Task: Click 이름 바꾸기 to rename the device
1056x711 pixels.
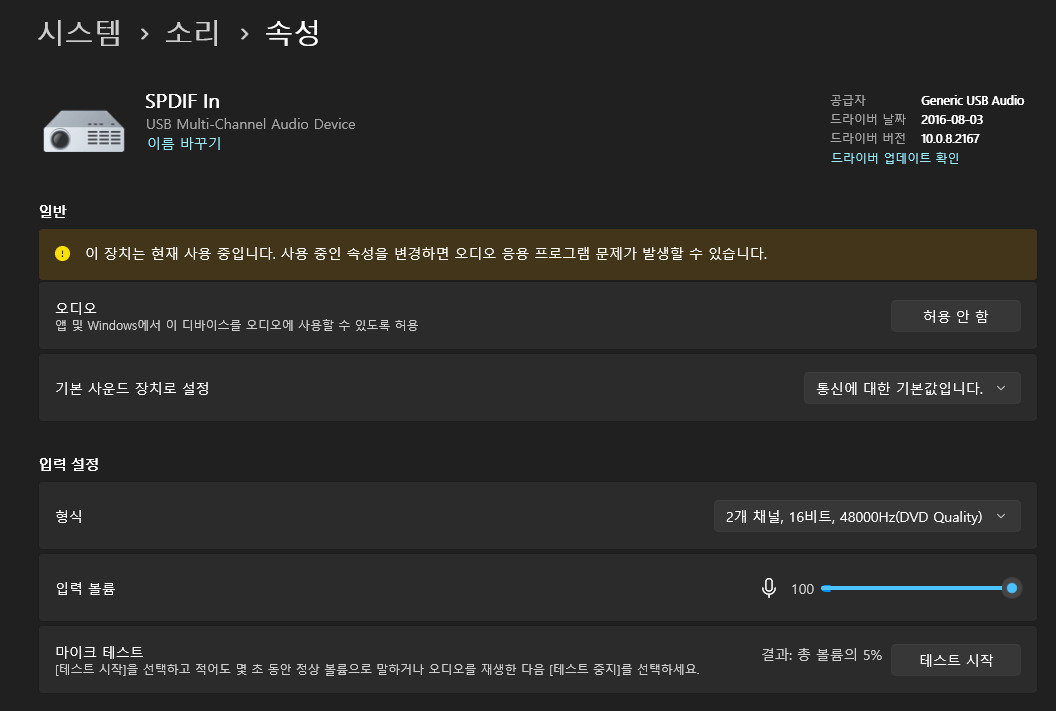Action: 184,143
